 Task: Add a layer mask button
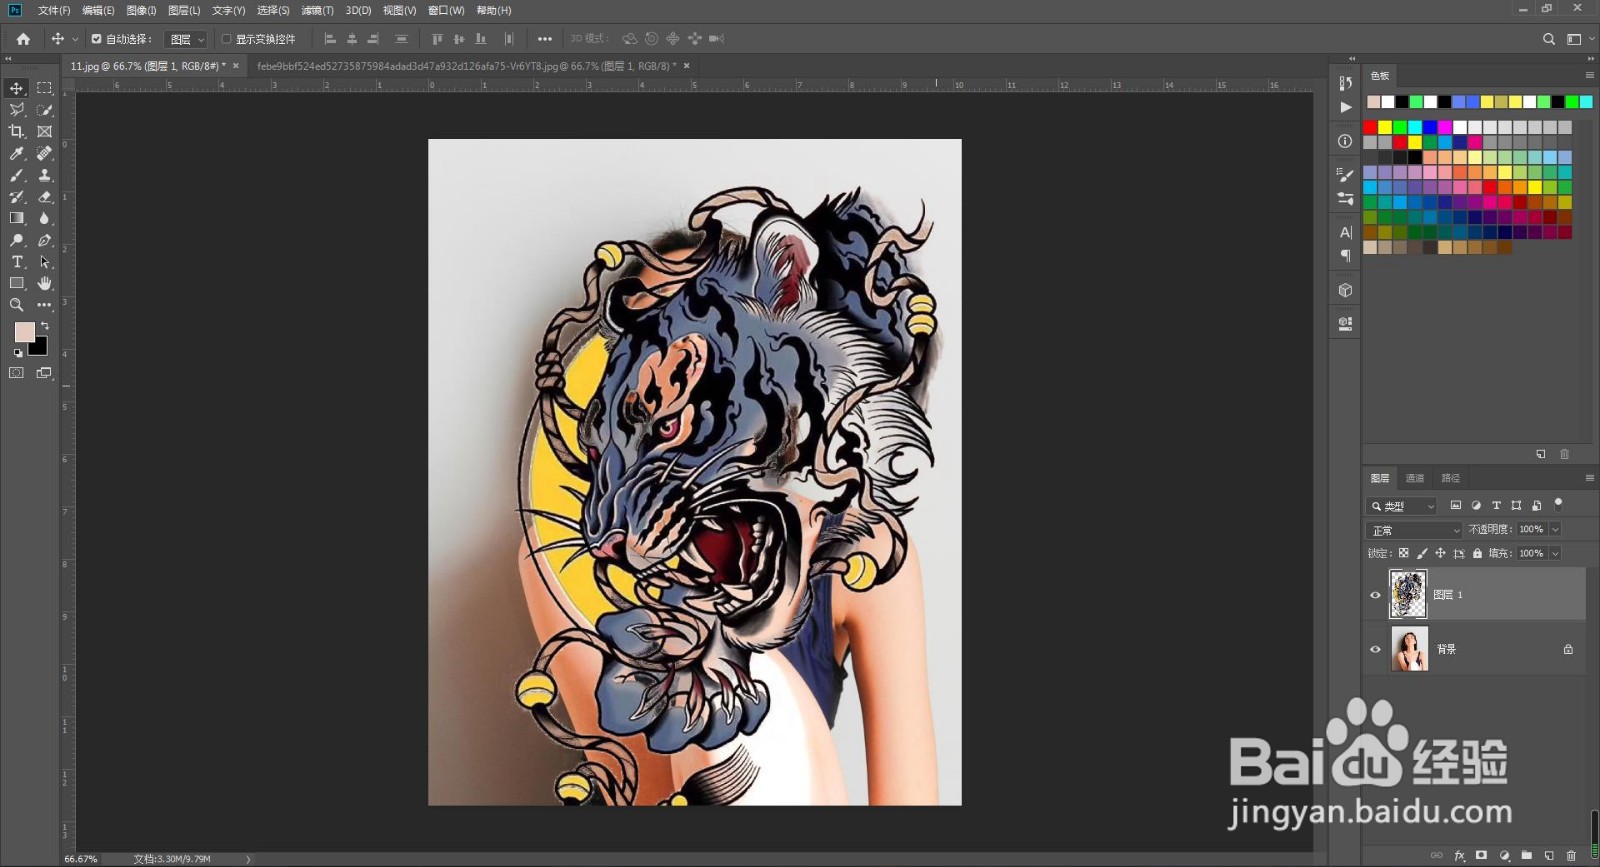coord(1481,856)
